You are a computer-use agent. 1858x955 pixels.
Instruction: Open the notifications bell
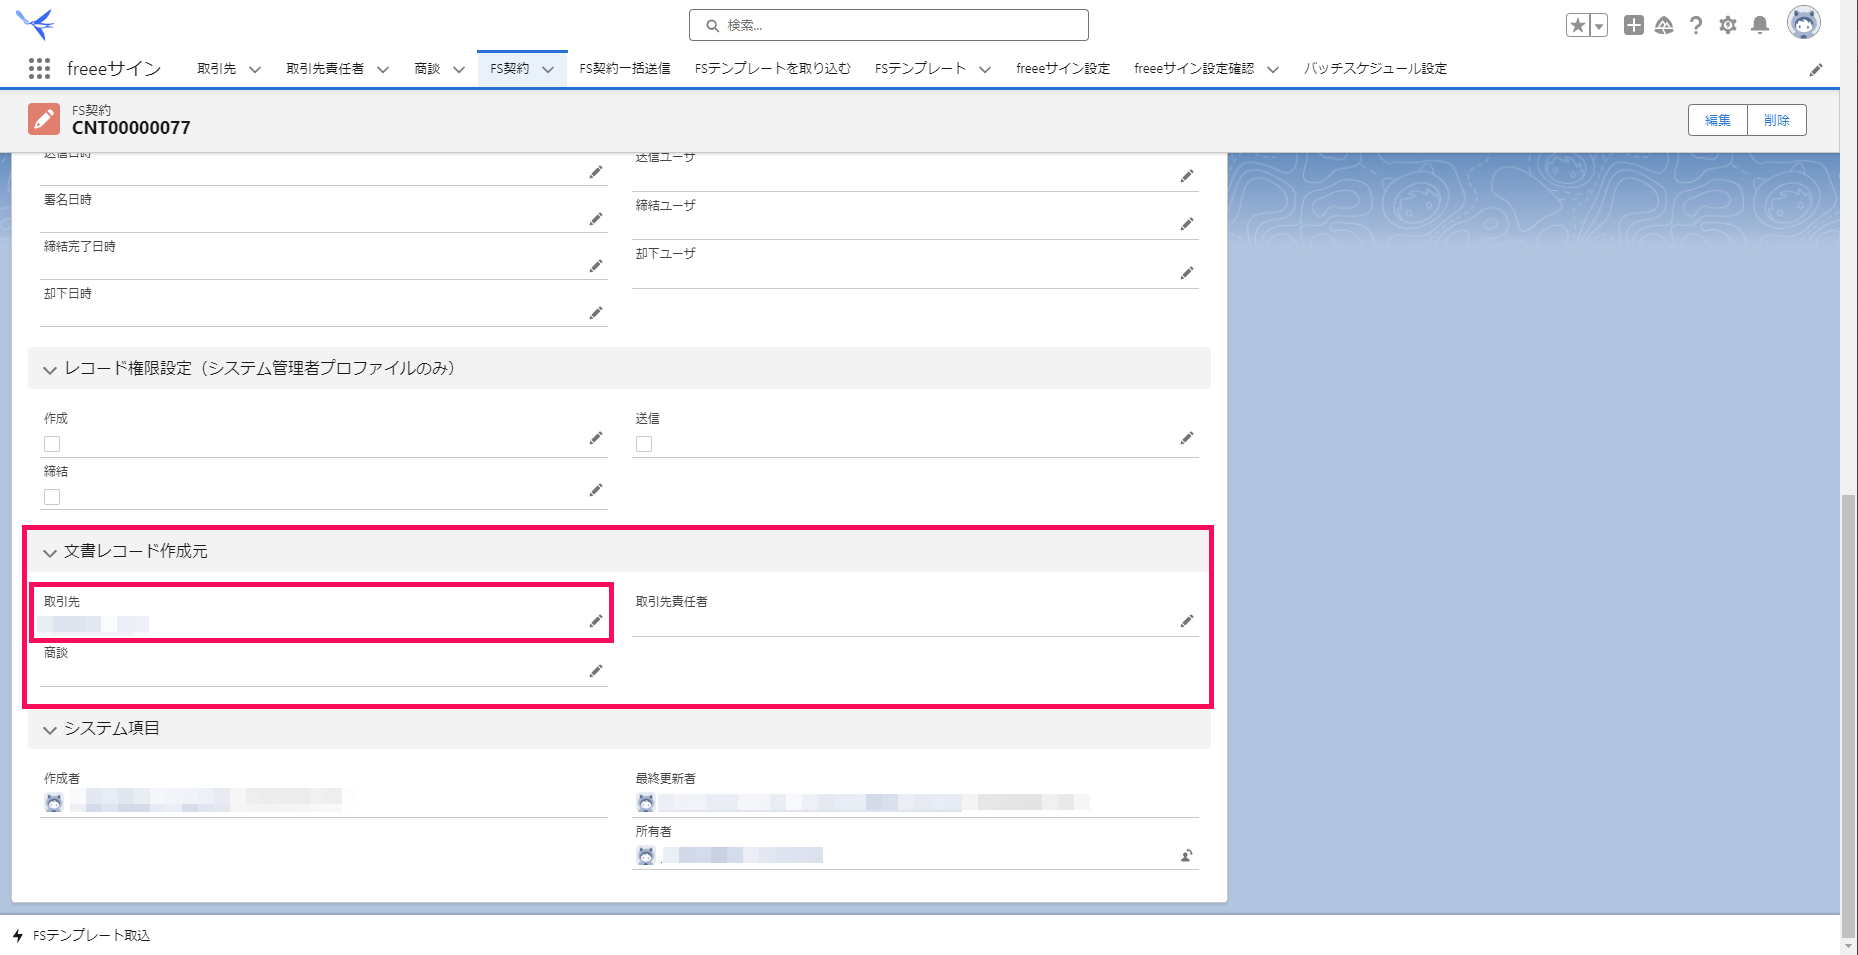[1760, 25]
